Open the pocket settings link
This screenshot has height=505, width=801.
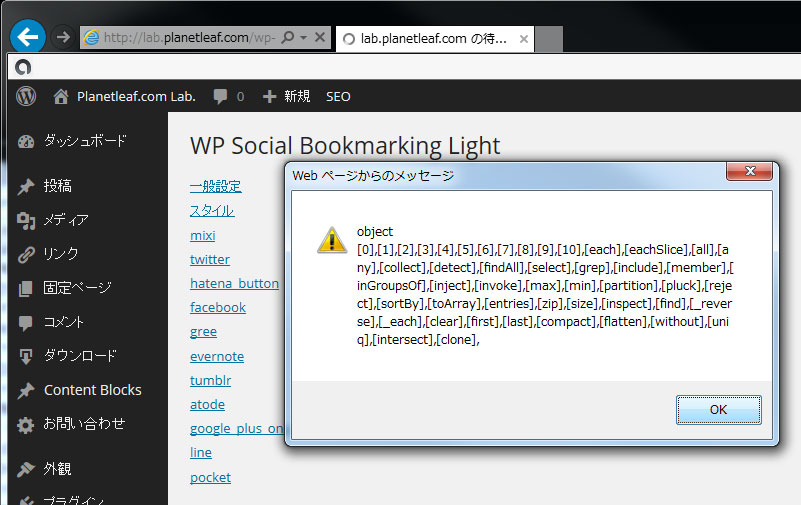(210, 477)
